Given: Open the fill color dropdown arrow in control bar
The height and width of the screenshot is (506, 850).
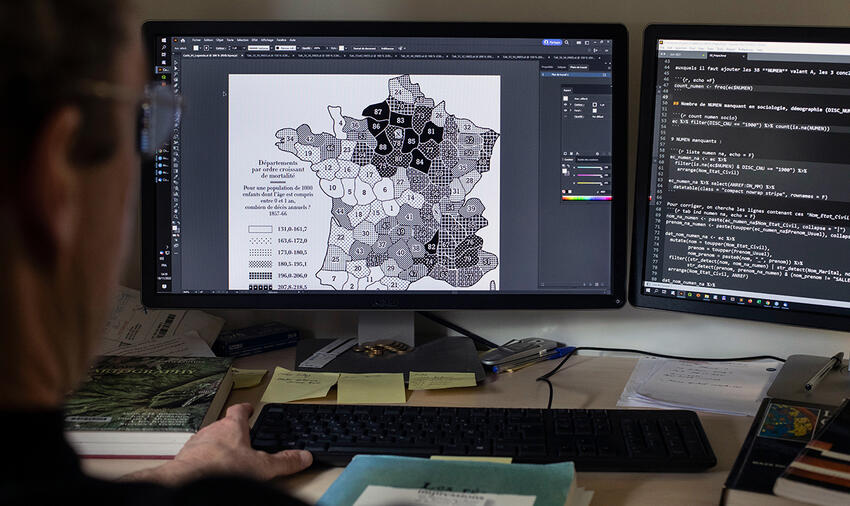Looking at the screenshot, I should pyautogui.click(x=200, y=48).
